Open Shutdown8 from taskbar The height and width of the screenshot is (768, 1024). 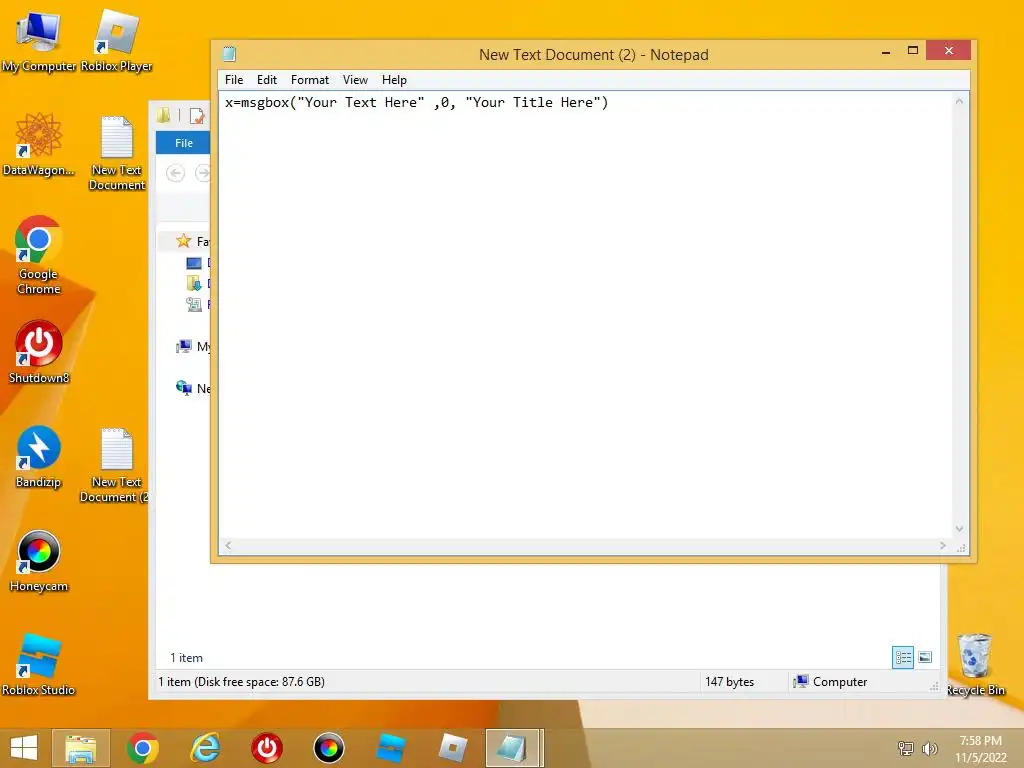[266, 748]
